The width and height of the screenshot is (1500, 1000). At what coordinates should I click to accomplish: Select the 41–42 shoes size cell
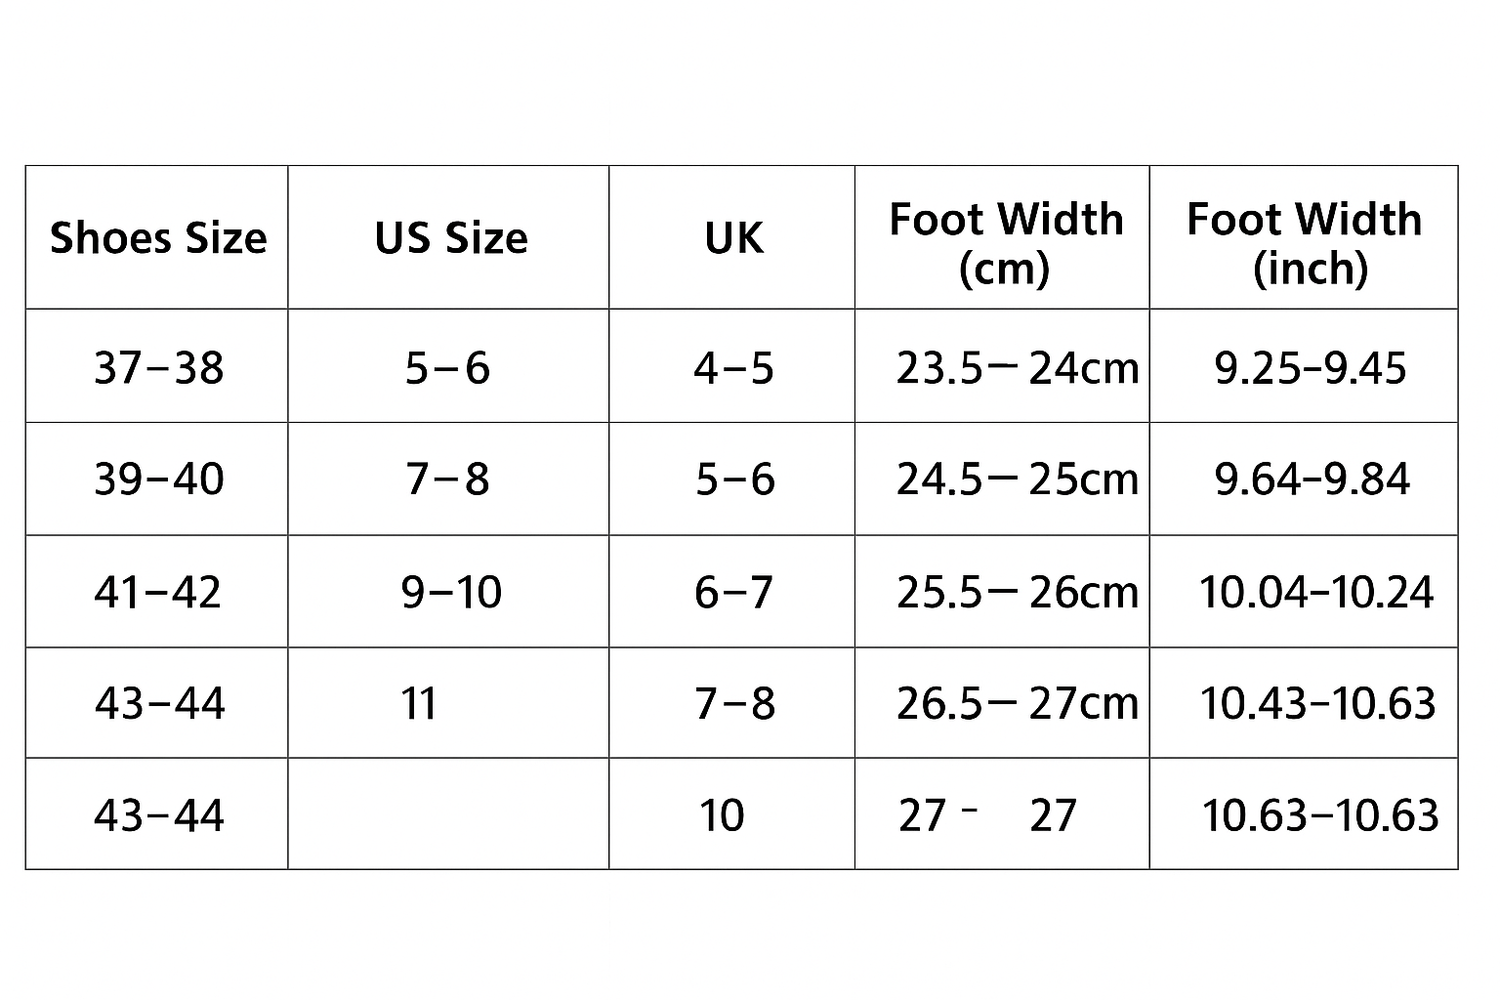pyautogui.click(x=158, y=592)
